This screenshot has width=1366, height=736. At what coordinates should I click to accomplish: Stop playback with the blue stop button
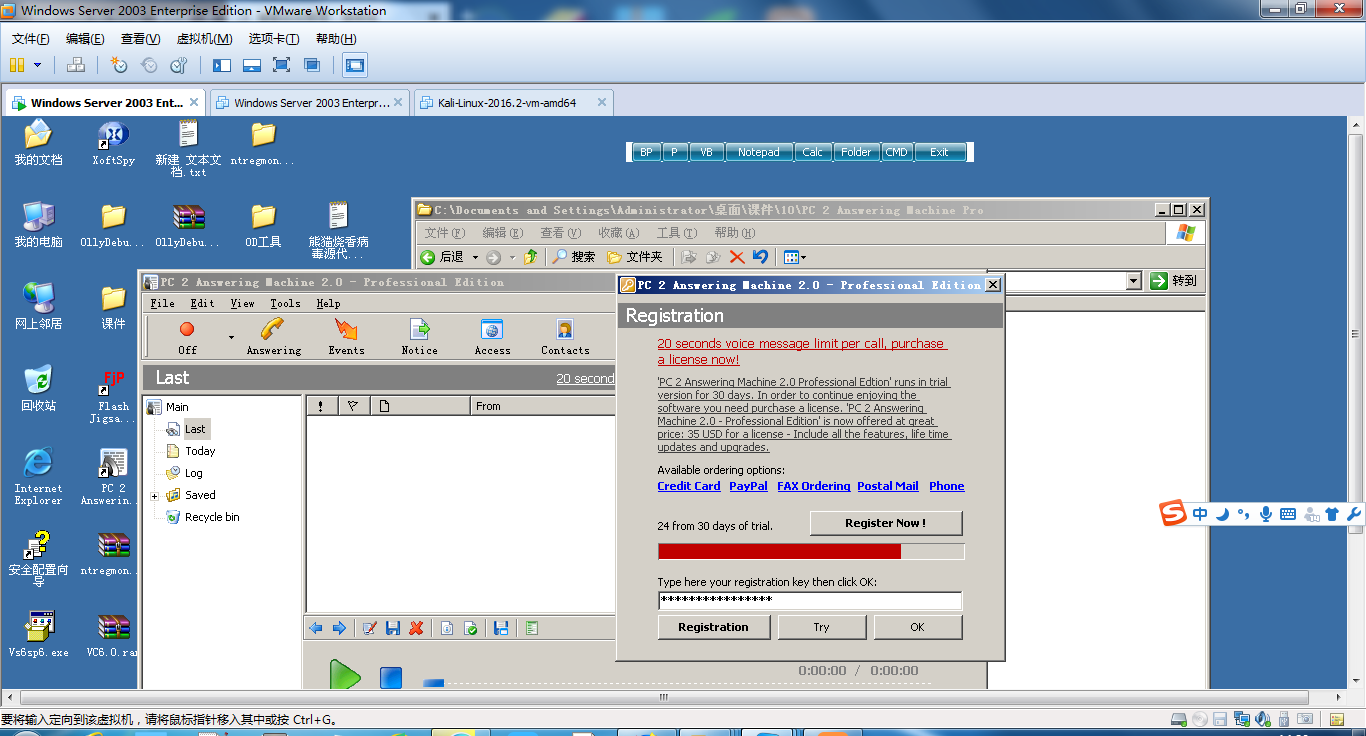[391, 677]
